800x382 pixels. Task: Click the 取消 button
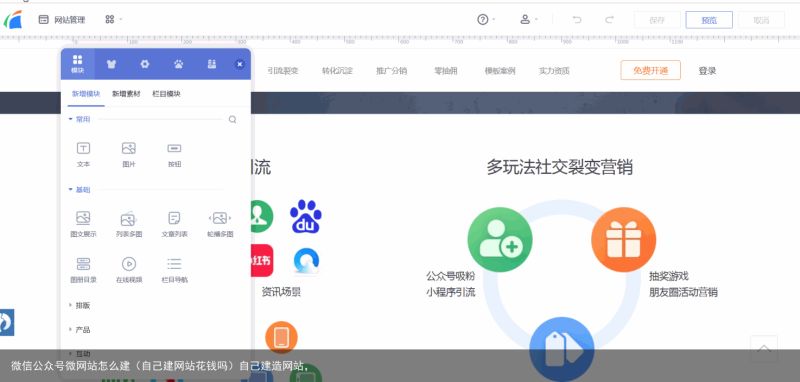coord(761,20)
